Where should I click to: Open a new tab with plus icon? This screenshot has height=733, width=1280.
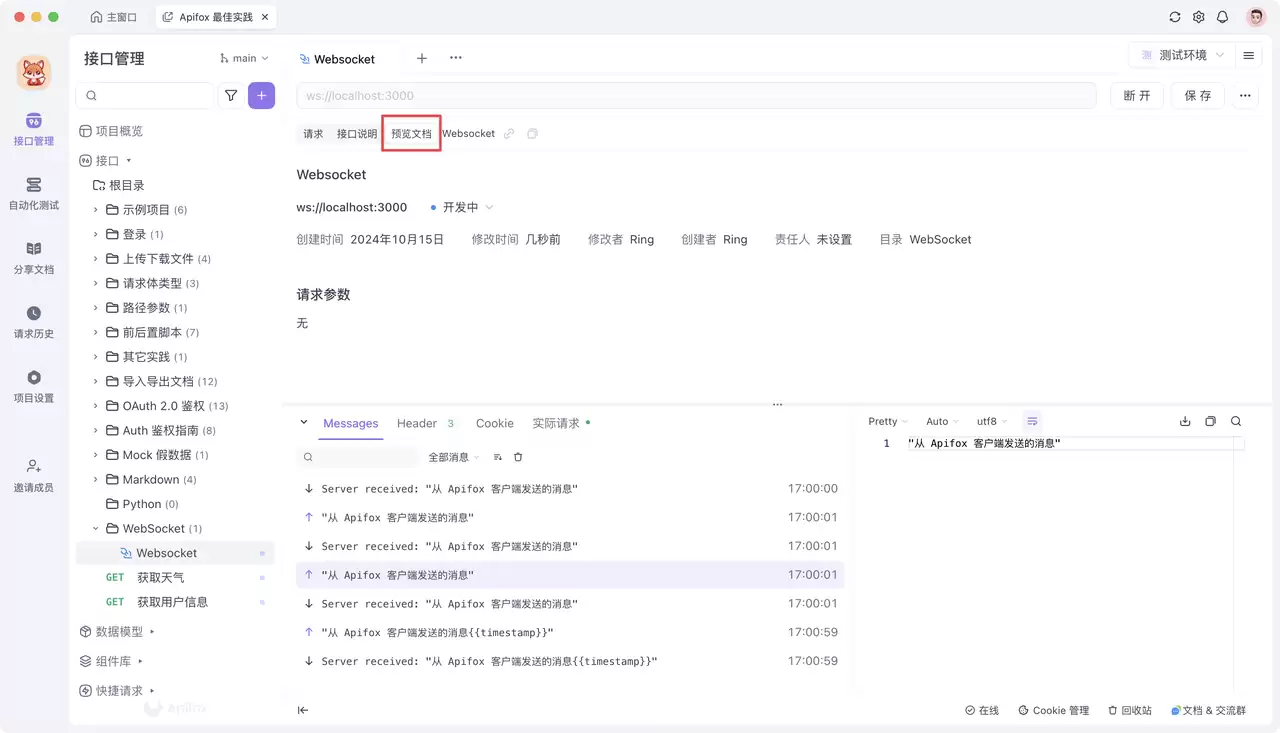pyautogui.click(x=422, y=58)
